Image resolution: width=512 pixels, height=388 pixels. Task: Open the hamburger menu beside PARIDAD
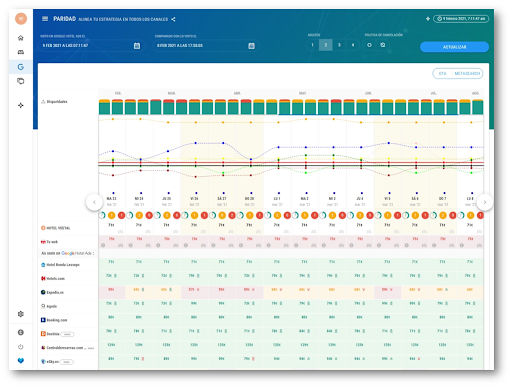click(x=45, y=19)
